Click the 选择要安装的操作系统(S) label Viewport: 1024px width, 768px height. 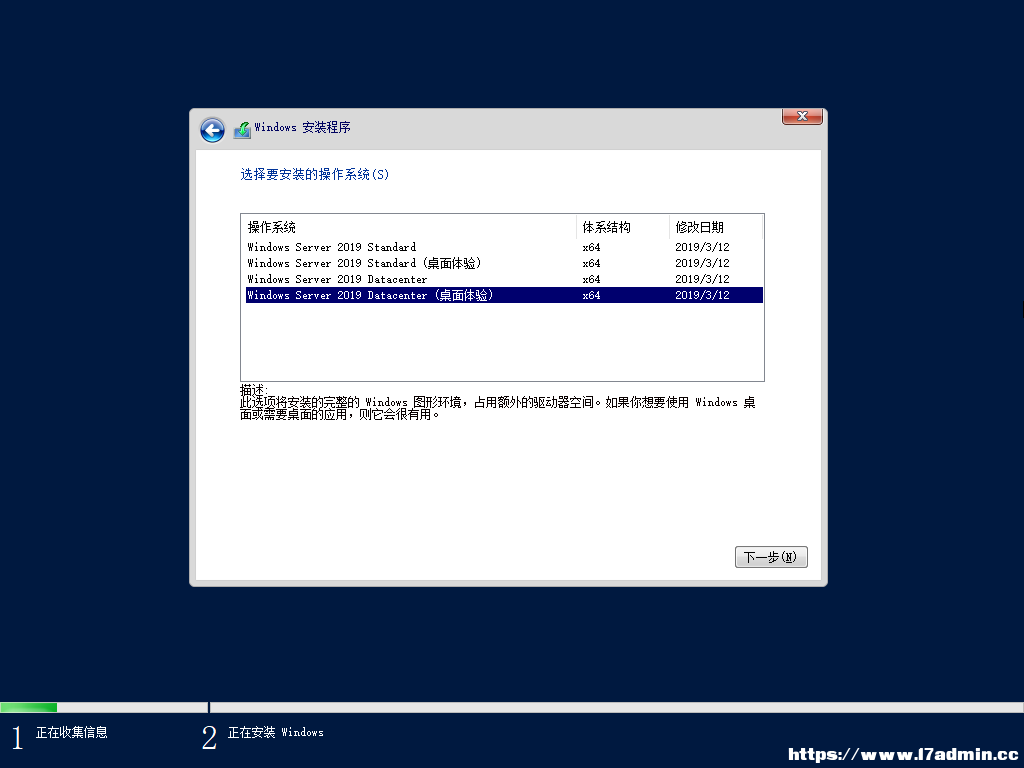(315, 174)
